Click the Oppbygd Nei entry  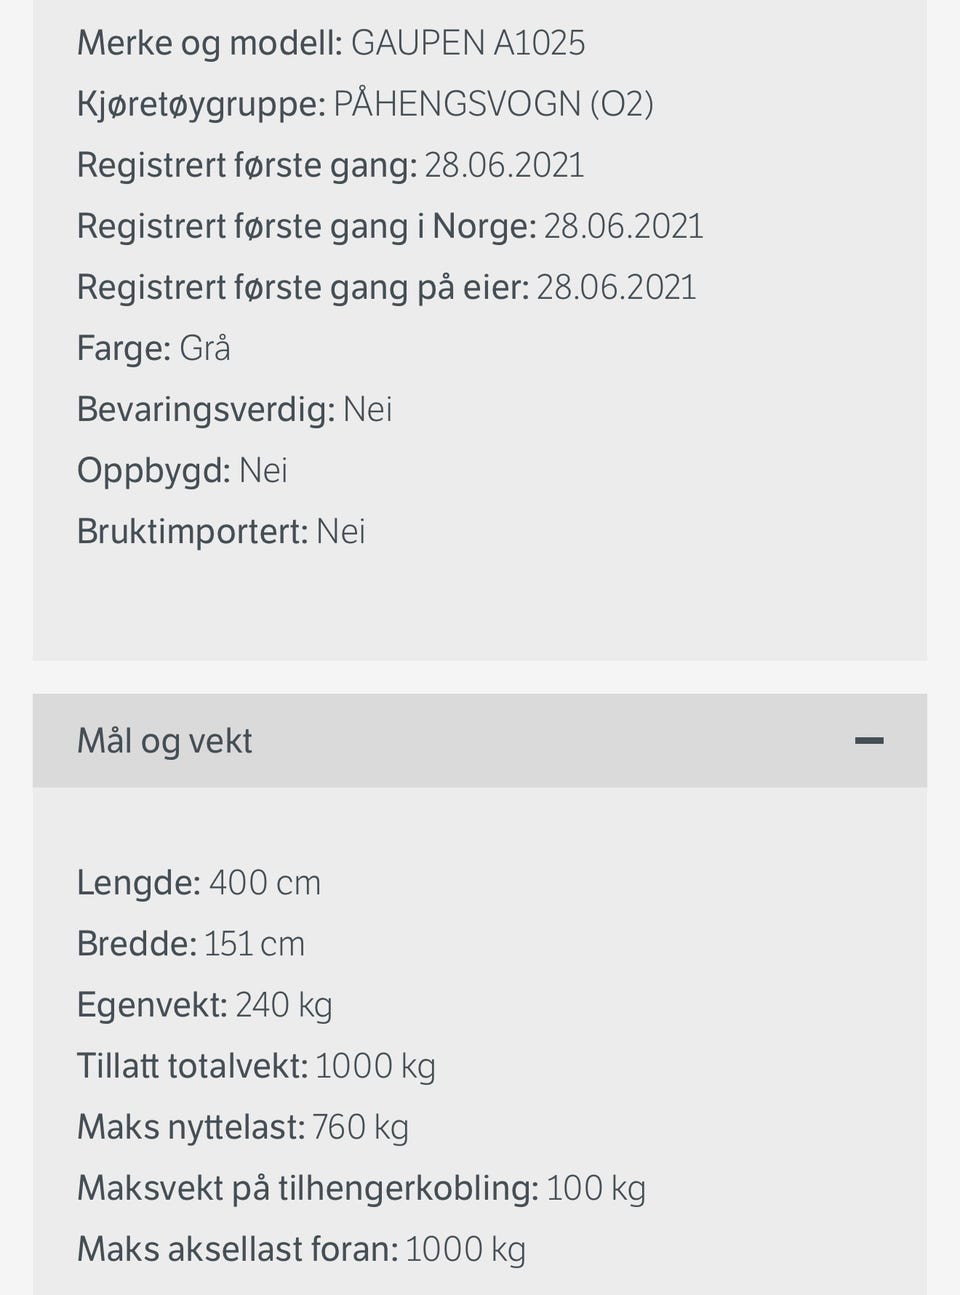[182, 470]
